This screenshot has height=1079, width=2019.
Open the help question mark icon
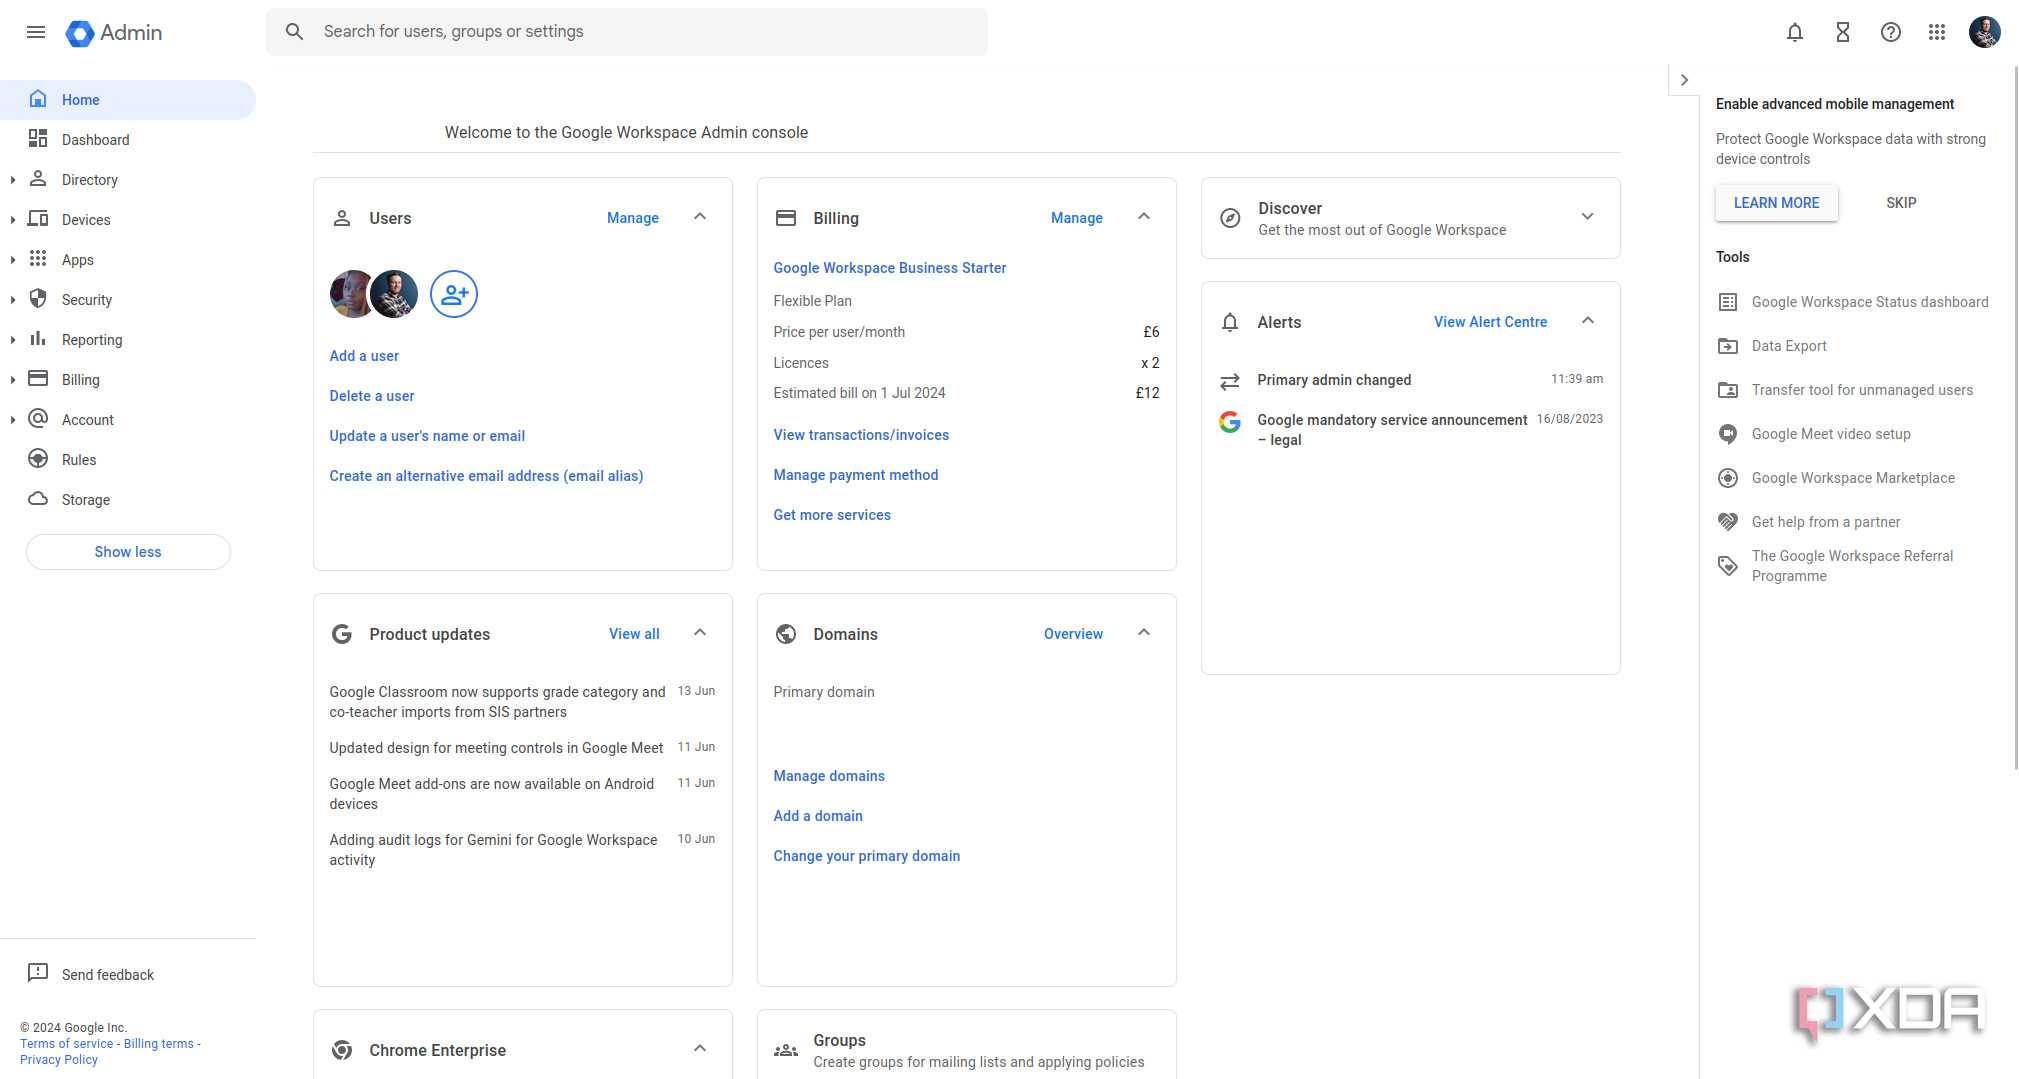click(1891, 32)
